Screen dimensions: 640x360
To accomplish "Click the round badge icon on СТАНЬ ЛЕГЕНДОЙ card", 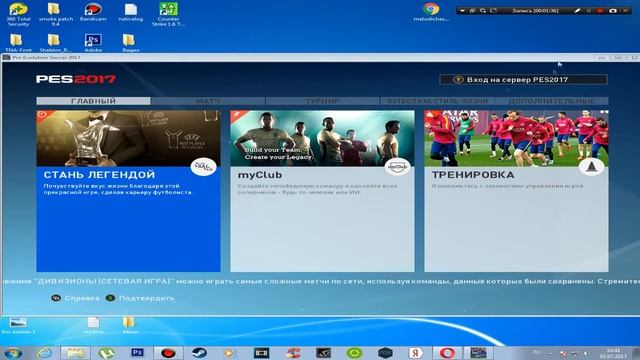I will coord(204,167).
